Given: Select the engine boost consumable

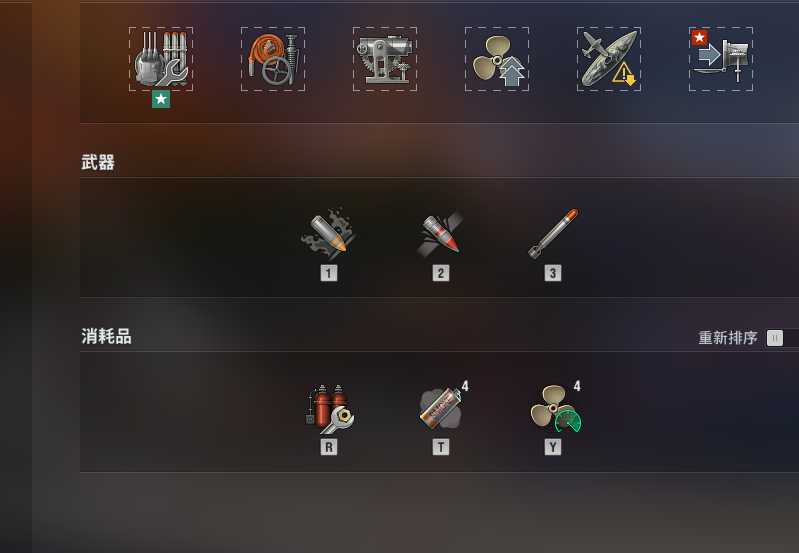Looking at the screenshot, I should (x=555, y=408).
